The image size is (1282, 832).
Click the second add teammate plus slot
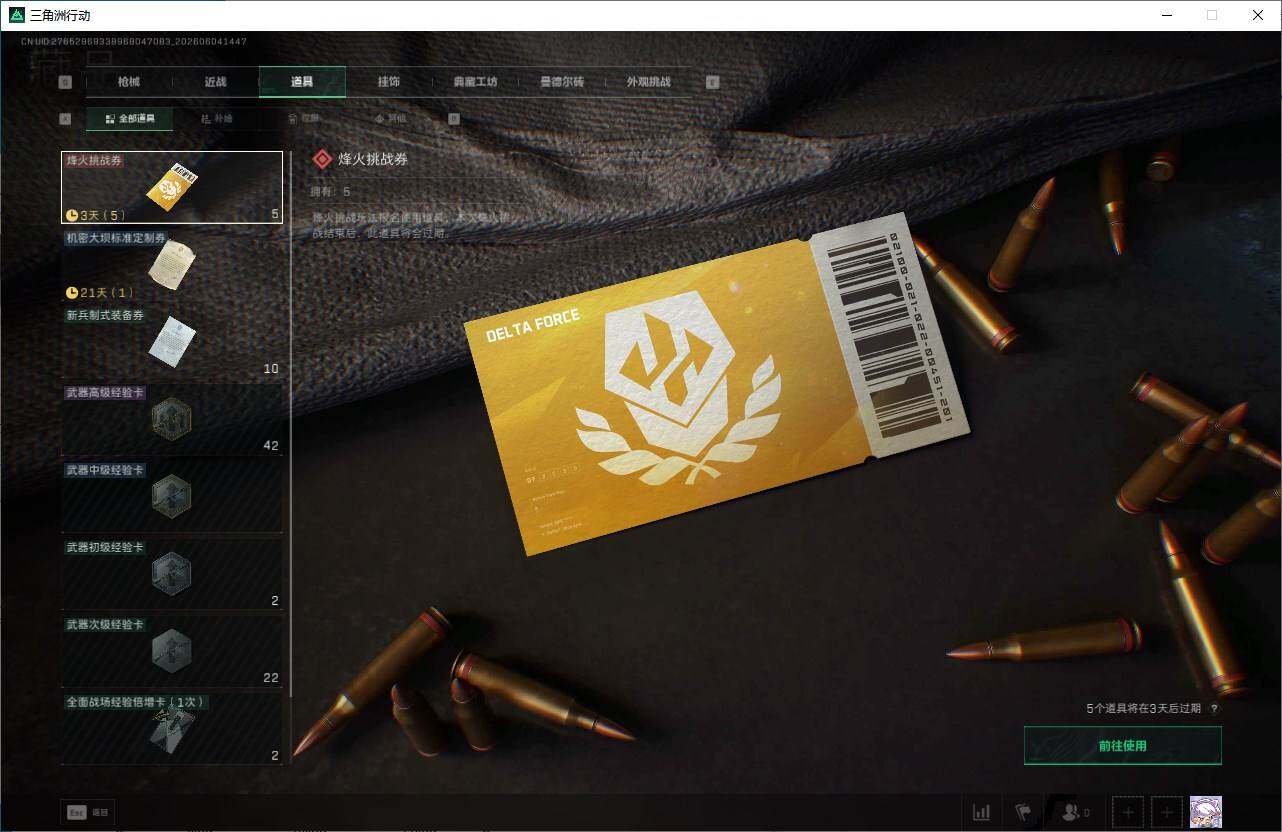pyautogui.click(x=1167, y=812)
